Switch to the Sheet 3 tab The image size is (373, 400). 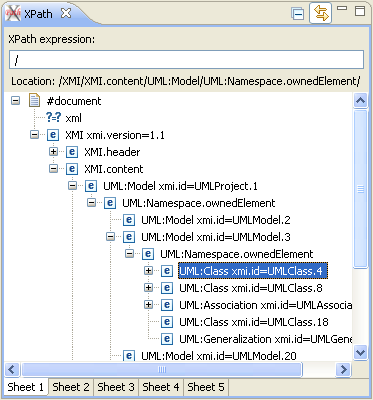[x=116, y=387]
